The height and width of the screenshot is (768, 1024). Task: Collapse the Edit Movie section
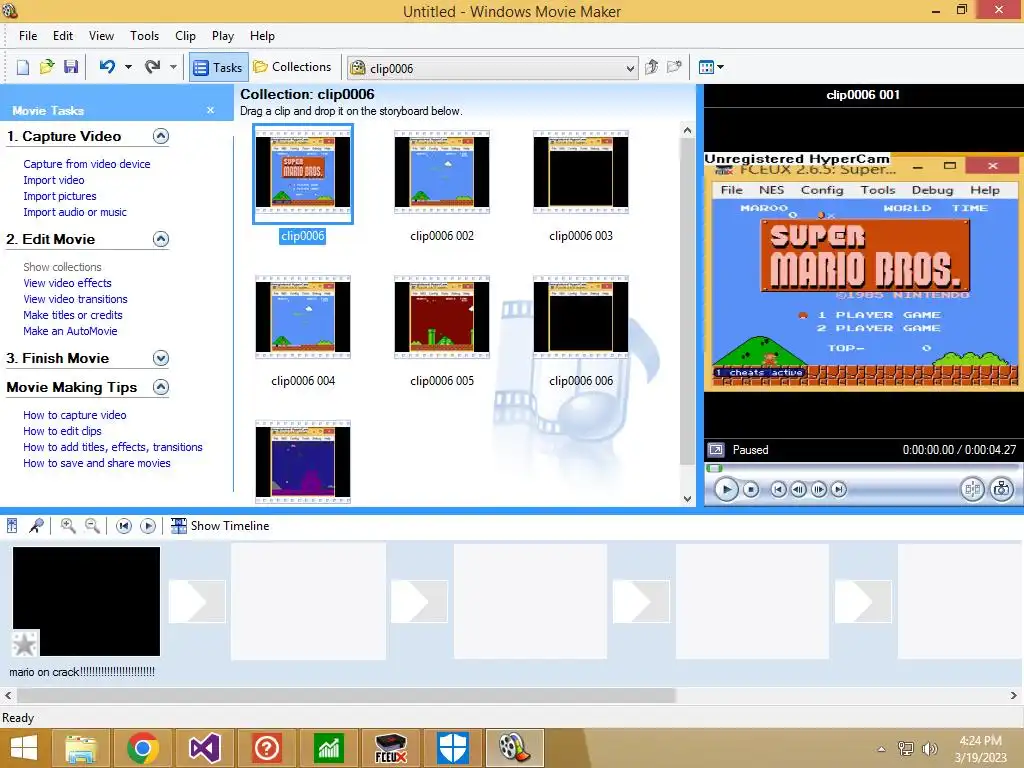tap(161, 239)
